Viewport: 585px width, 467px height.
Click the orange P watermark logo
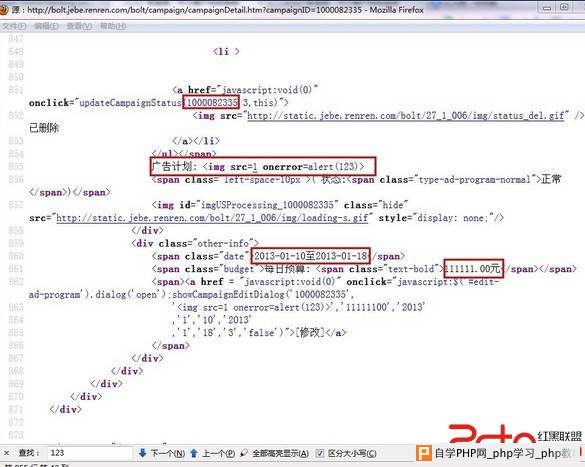click(x=423, y=454)
